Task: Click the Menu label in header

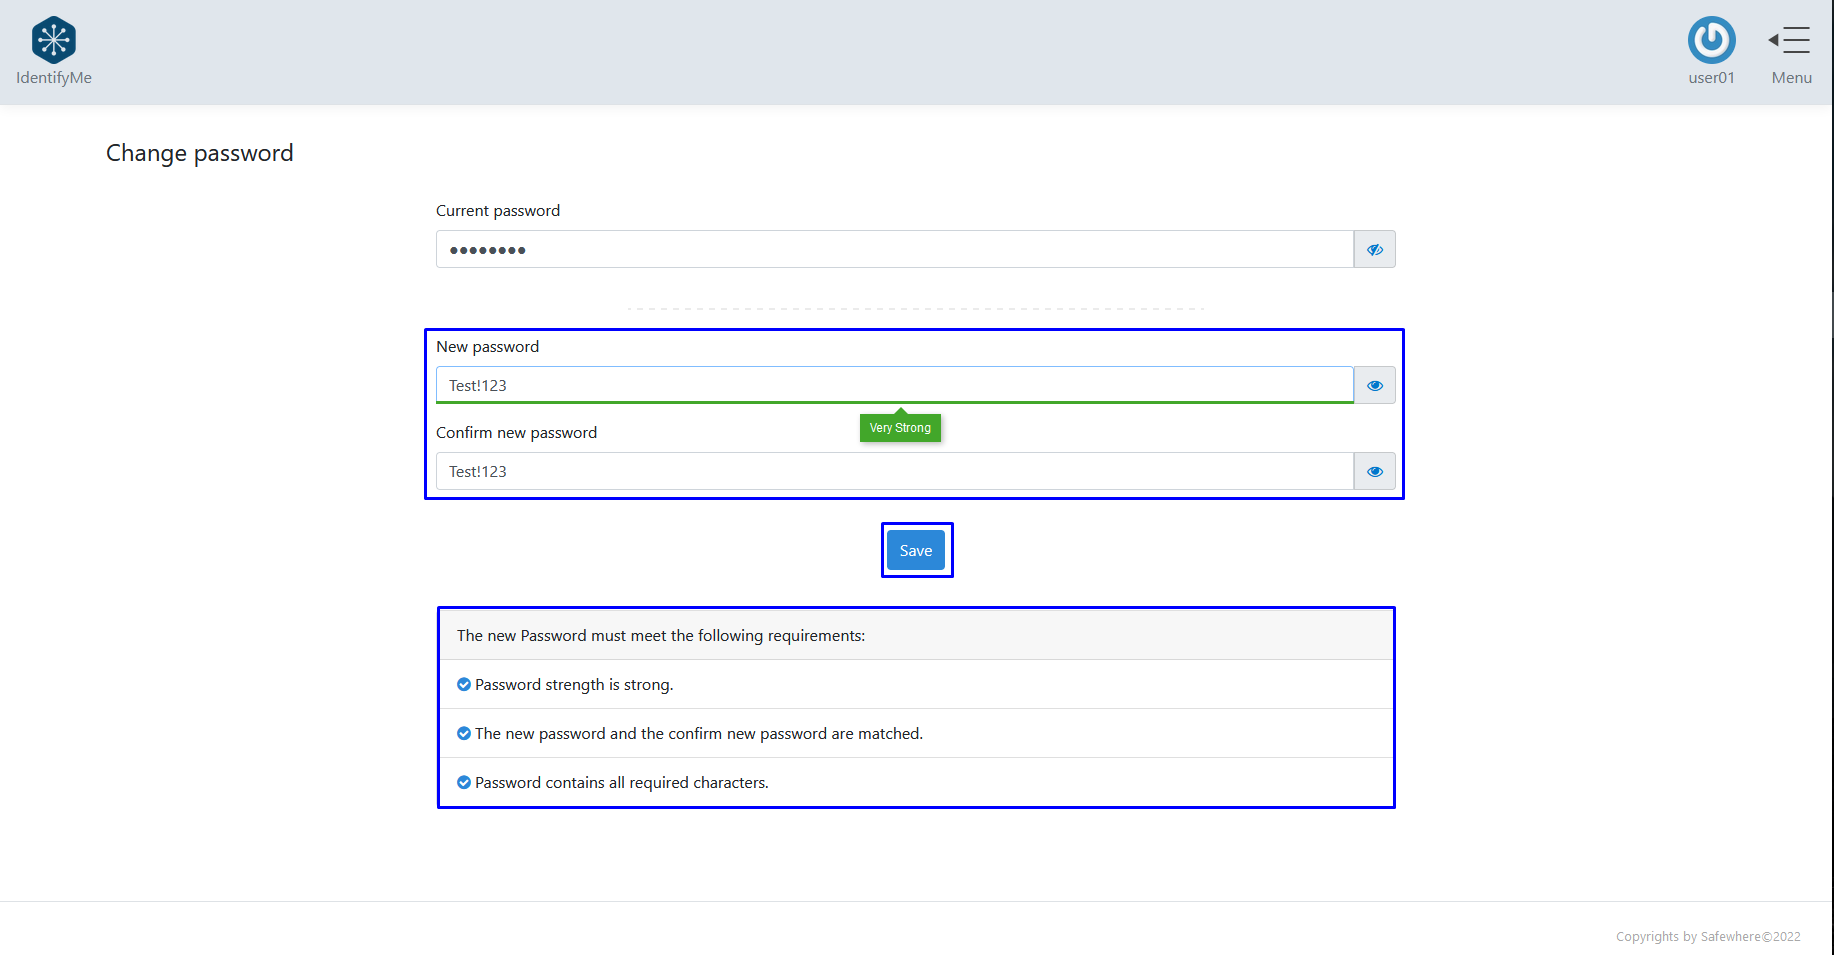Action: [x=1791, y=78]
